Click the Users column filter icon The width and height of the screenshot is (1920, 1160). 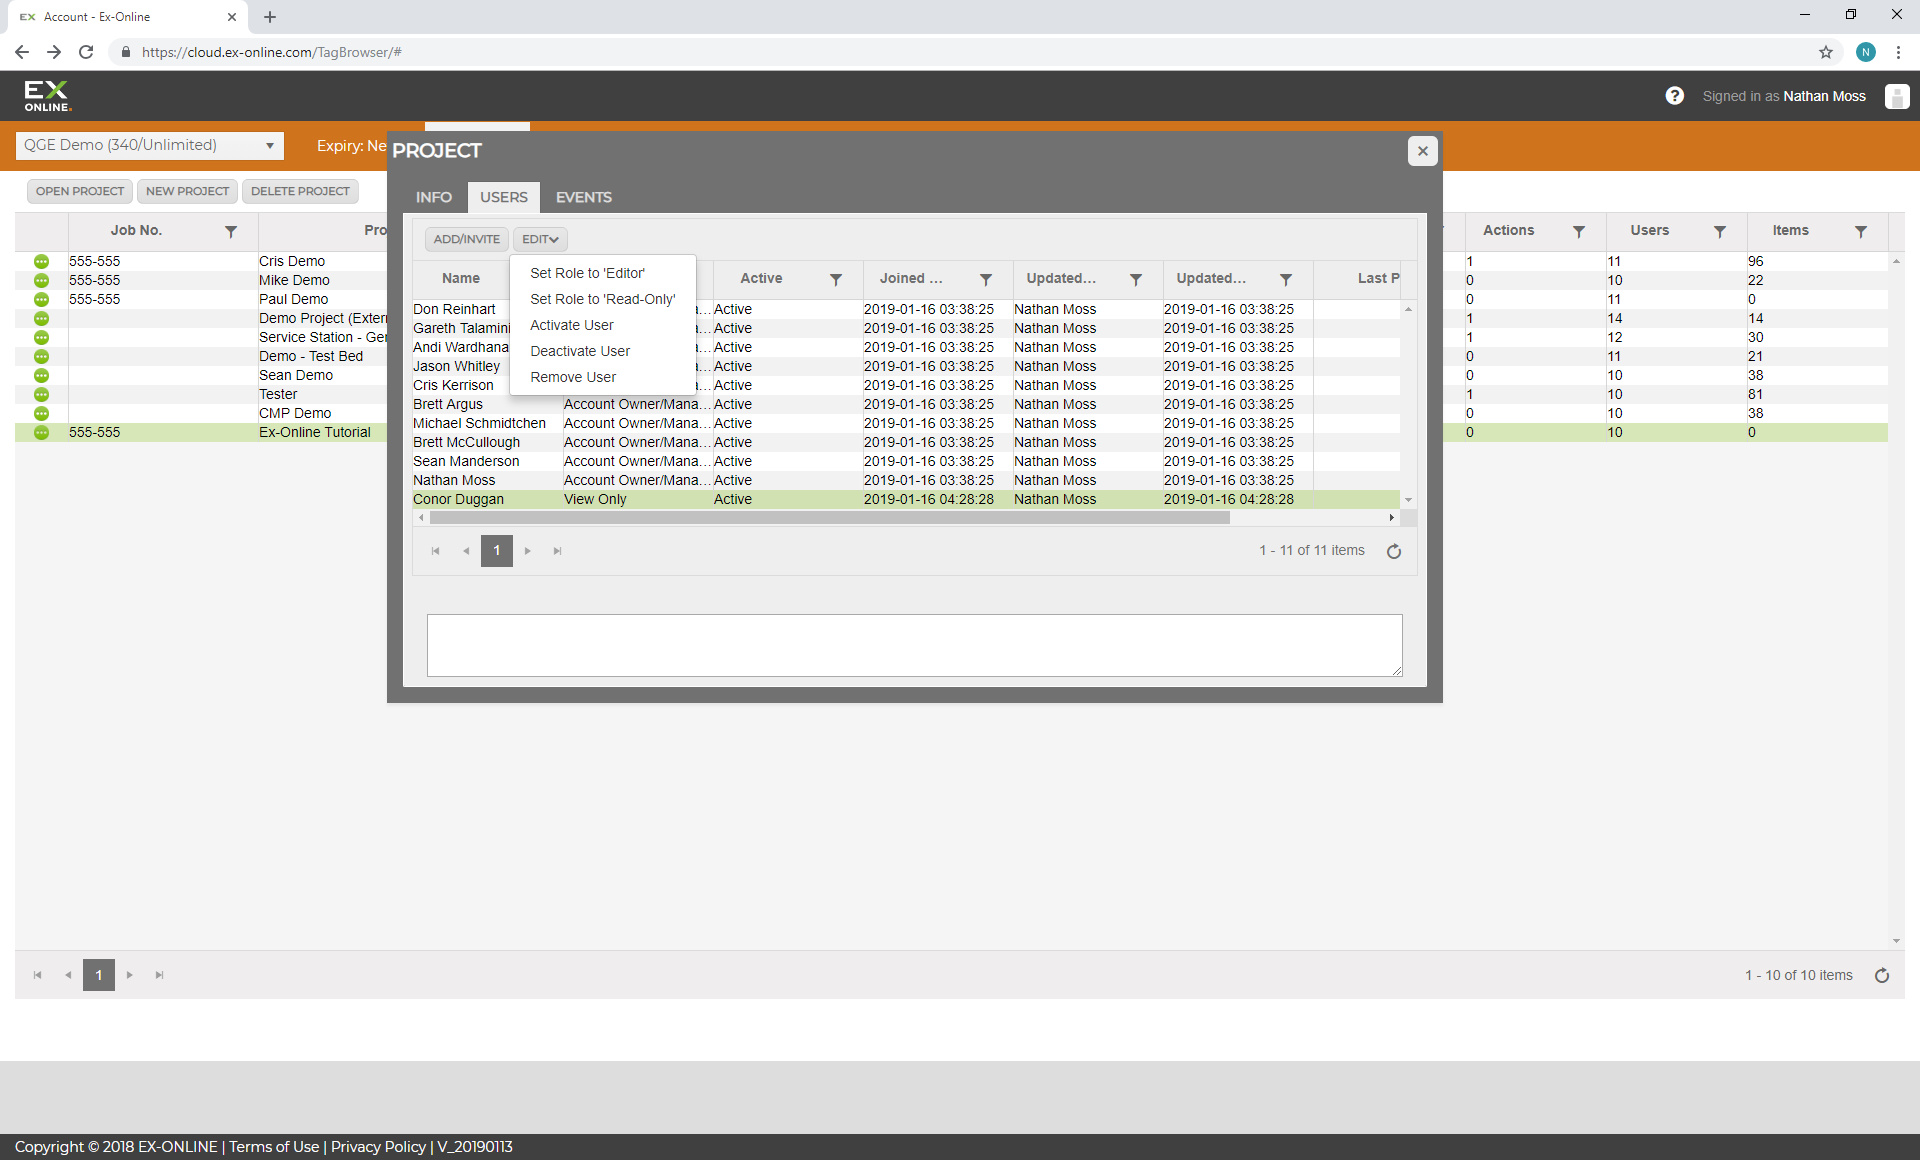(x=1720, y=231)
